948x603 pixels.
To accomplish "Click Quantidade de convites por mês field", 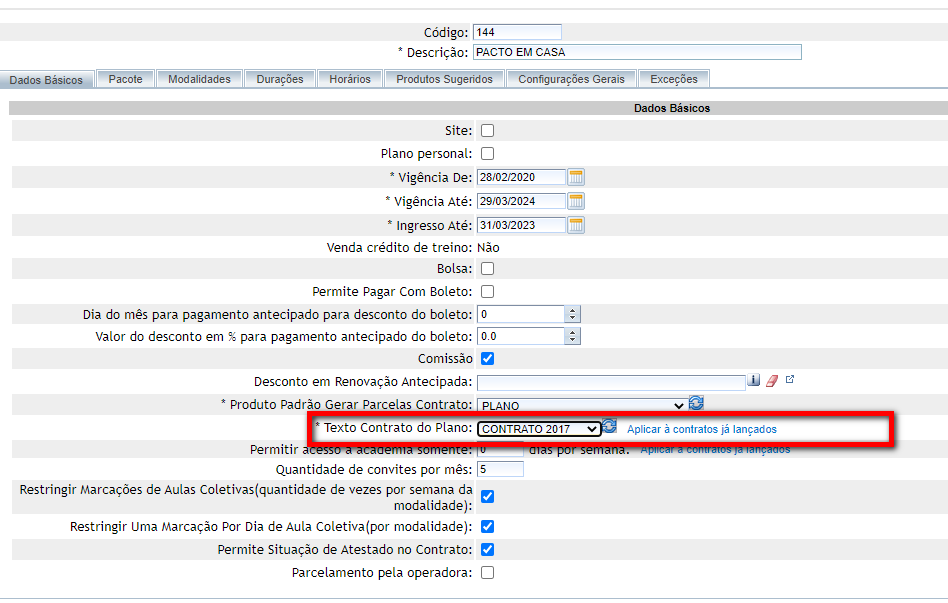I will pos(500,469).
